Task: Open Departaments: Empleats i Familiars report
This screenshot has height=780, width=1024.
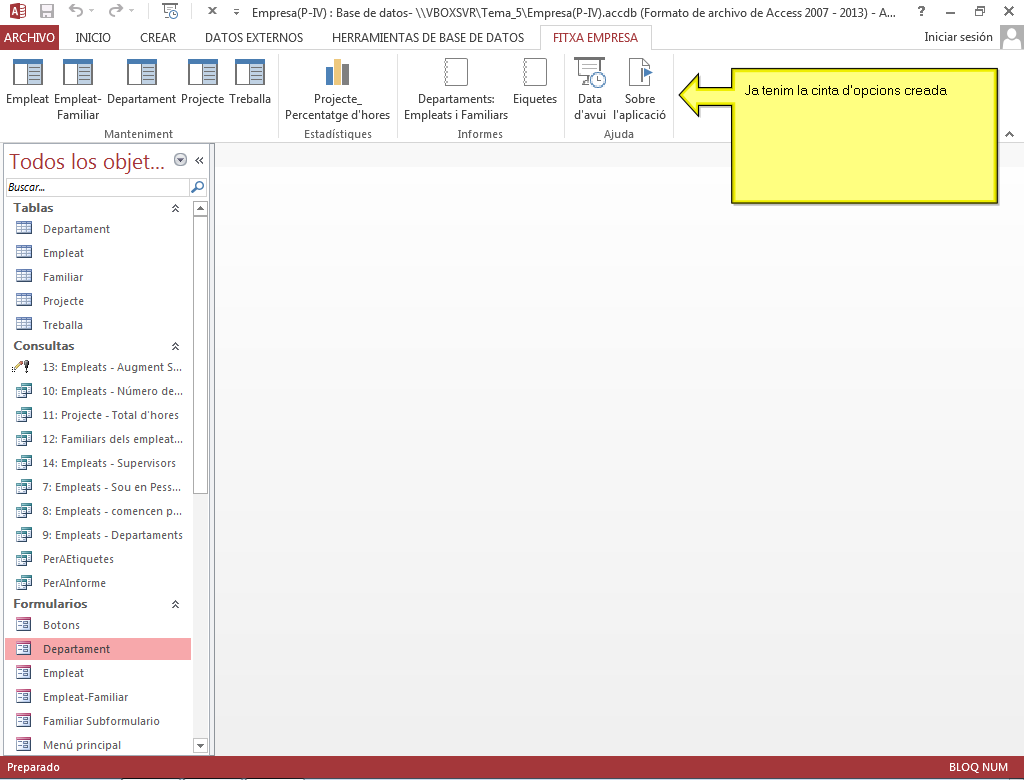Action: (x=456, y=89)
